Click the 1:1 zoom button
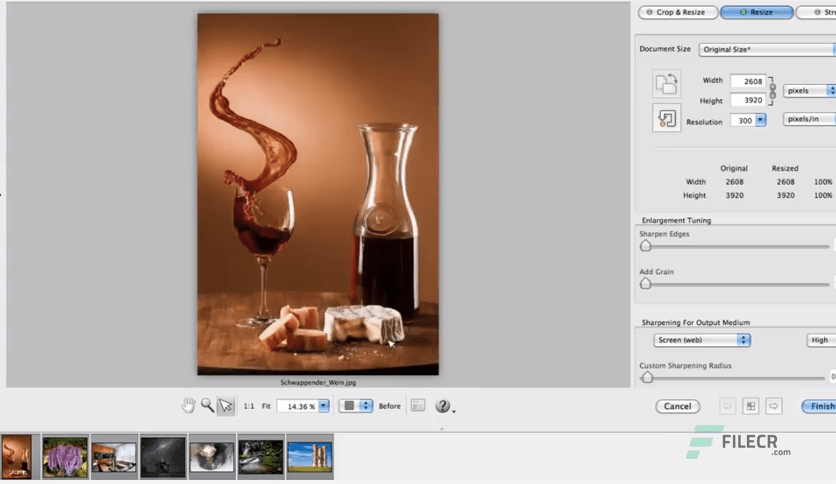 (x=249, y=406)
